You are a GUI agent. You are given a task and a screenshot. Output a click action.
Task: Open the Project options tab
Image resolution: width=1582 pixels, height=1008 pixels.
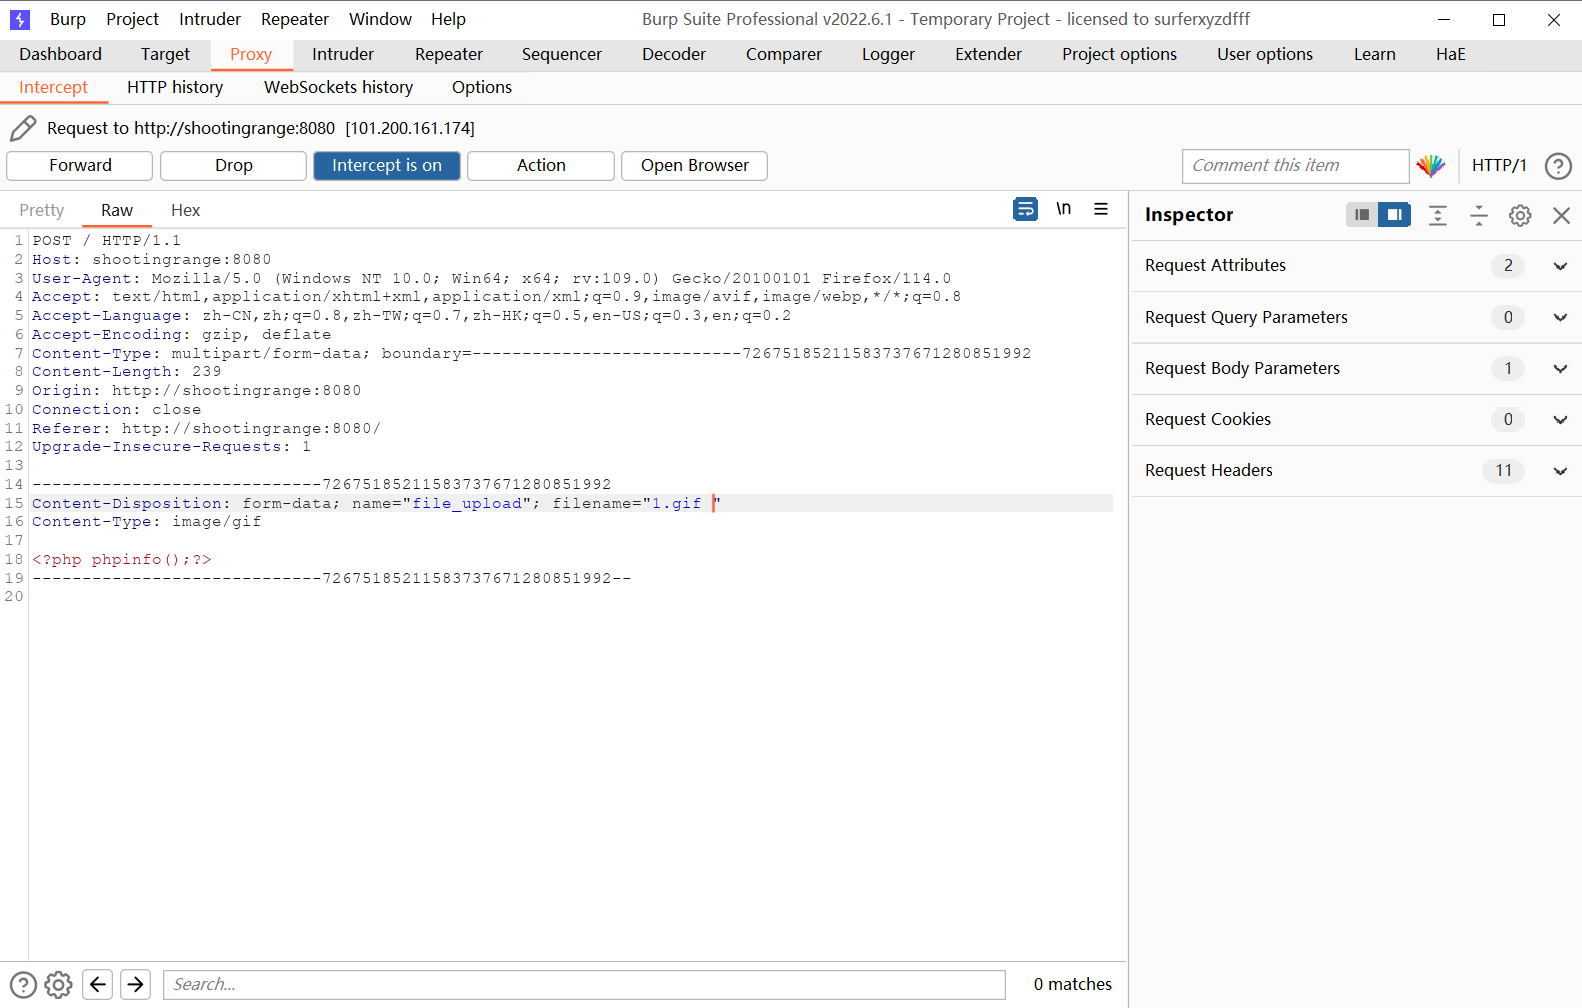(1119, 54)
